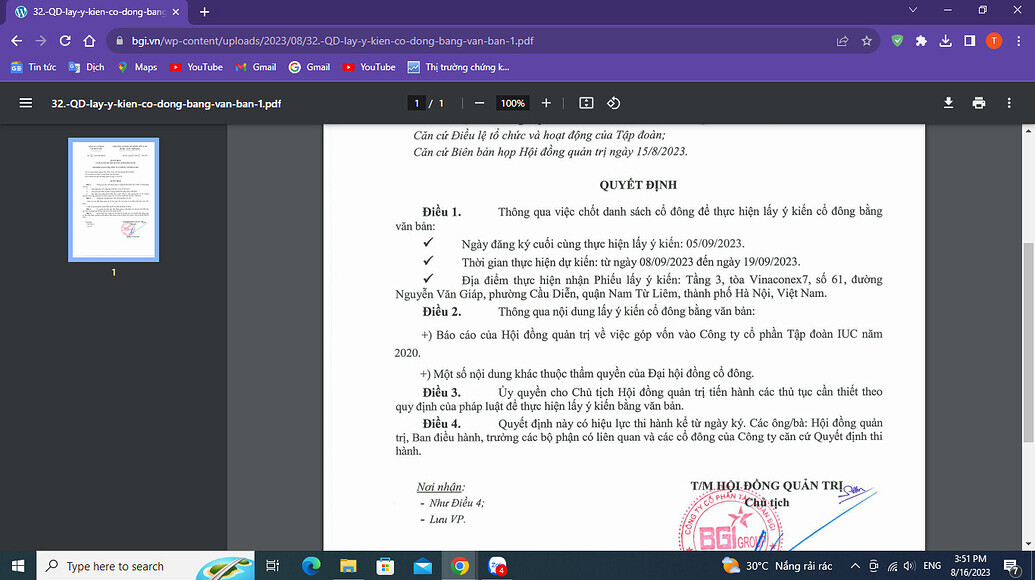1035x580 pixels.
Task: Select the page 1 thumbnail
Action: [113, 200]
